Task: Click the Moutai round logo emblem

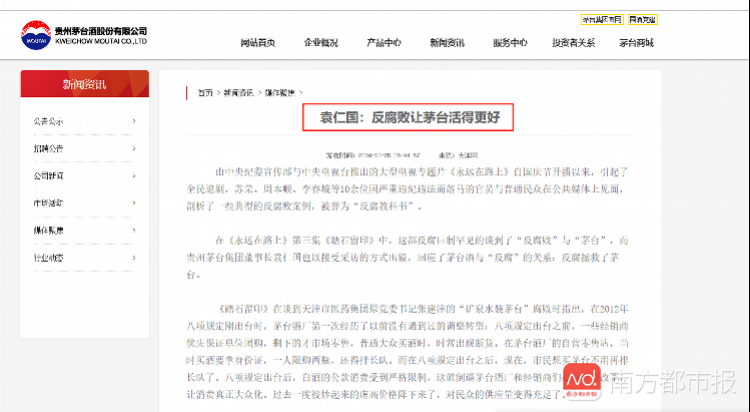Action: (36, 35)
